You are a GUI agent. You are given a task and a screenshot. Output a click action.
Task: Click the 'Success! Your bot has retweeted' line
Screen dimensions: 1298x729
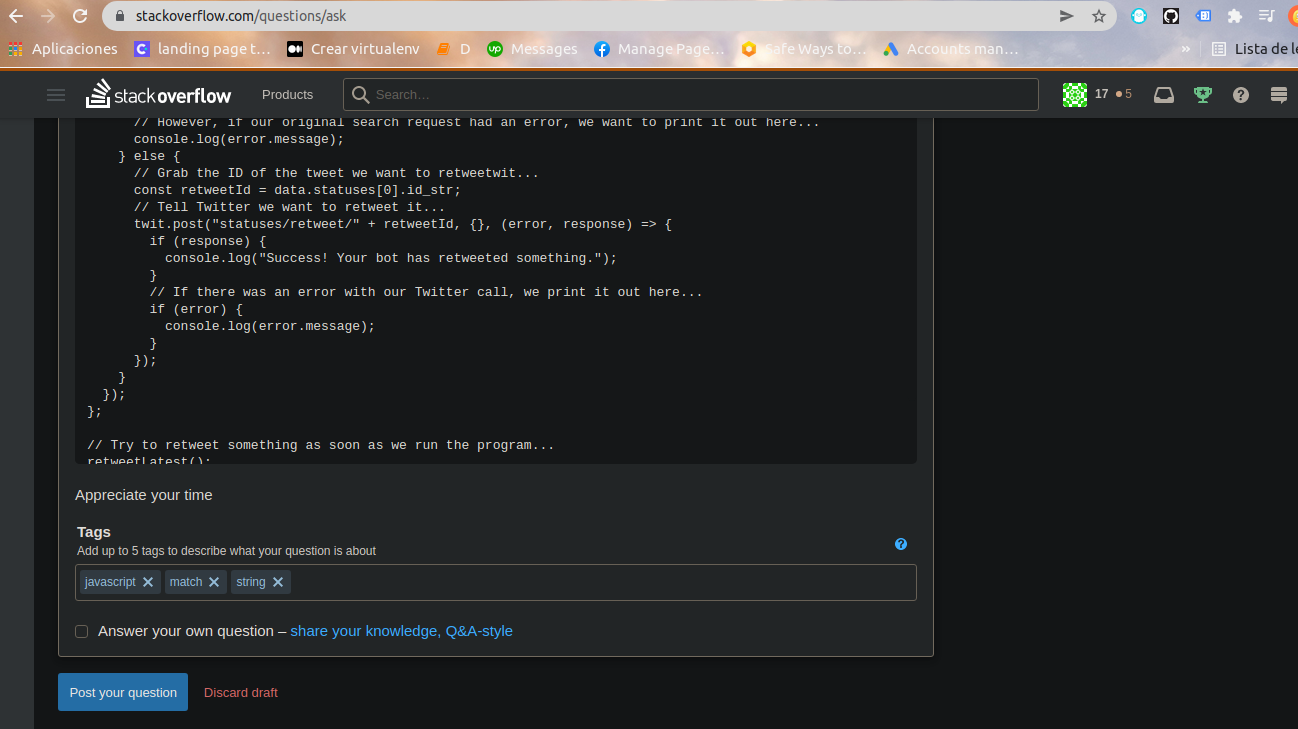pyautogui.click(x=391, y=258)
